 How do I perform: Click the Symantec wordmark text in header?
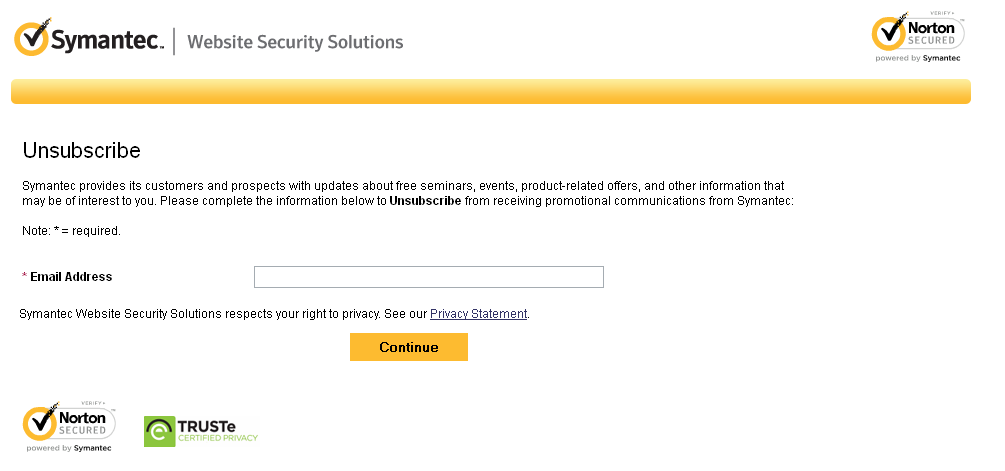click(107, 41)
